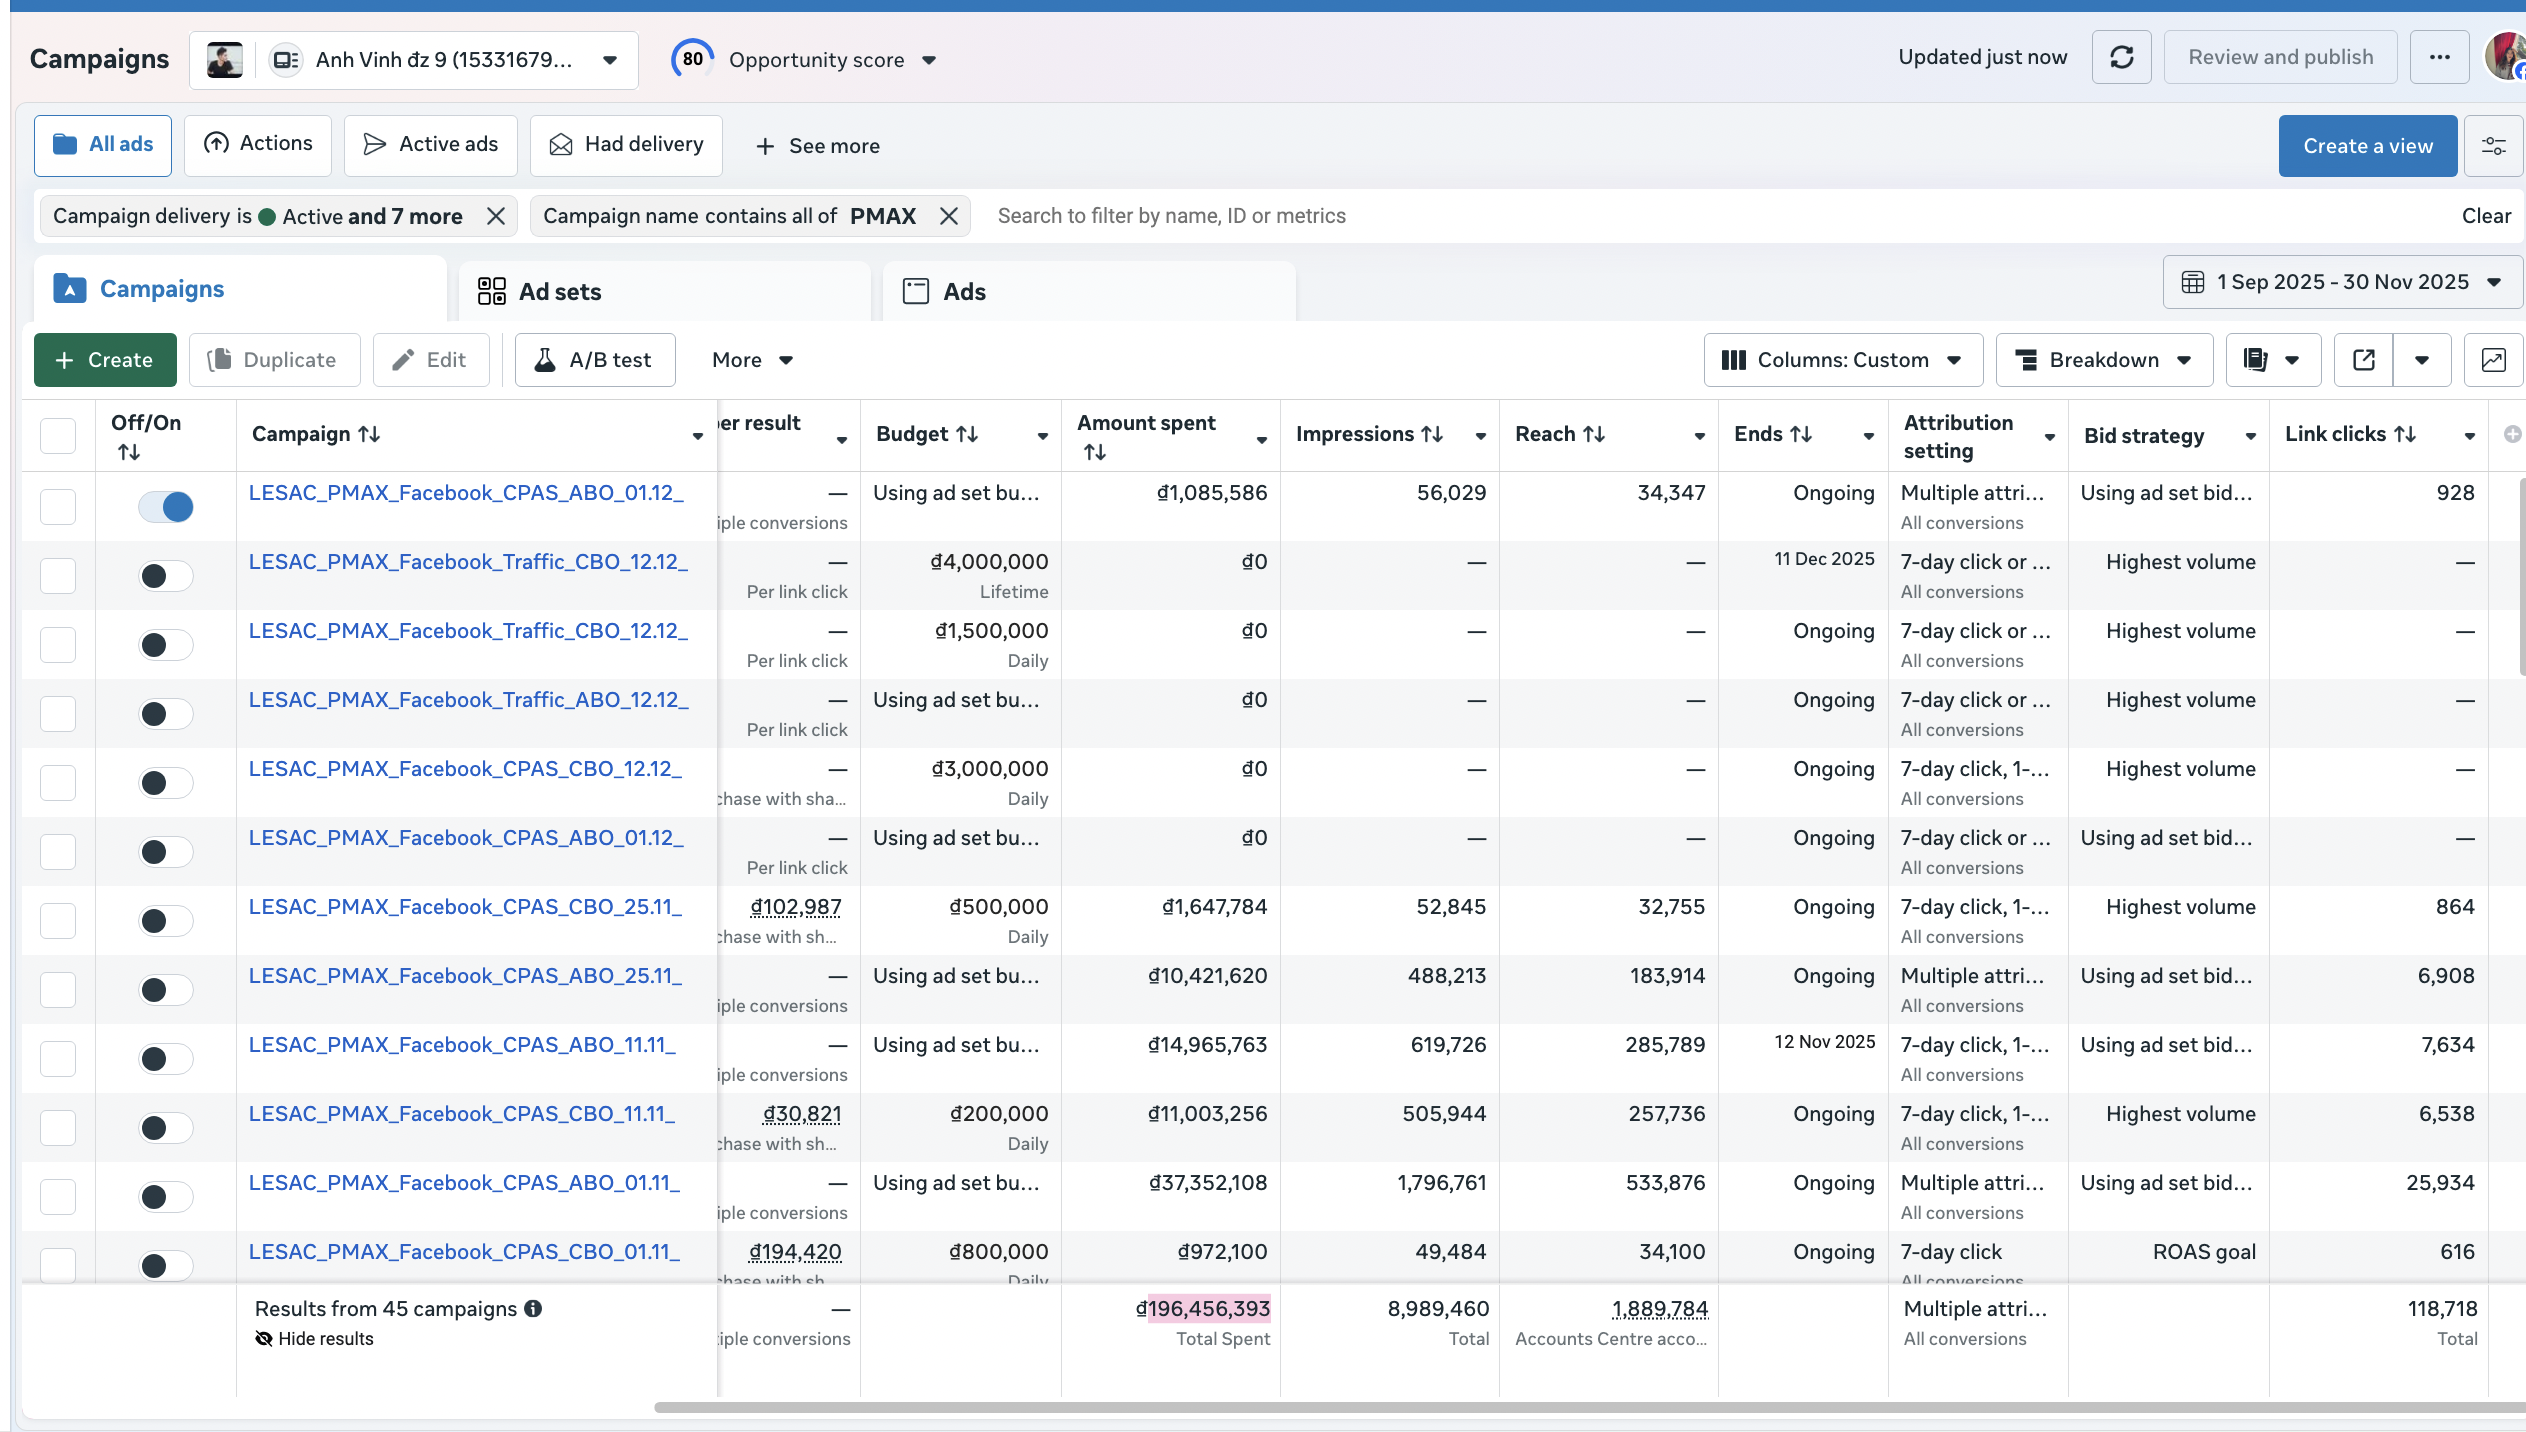Click the refresh data icon
Screen dimensions: 2526x1432
pos(2121,58)
